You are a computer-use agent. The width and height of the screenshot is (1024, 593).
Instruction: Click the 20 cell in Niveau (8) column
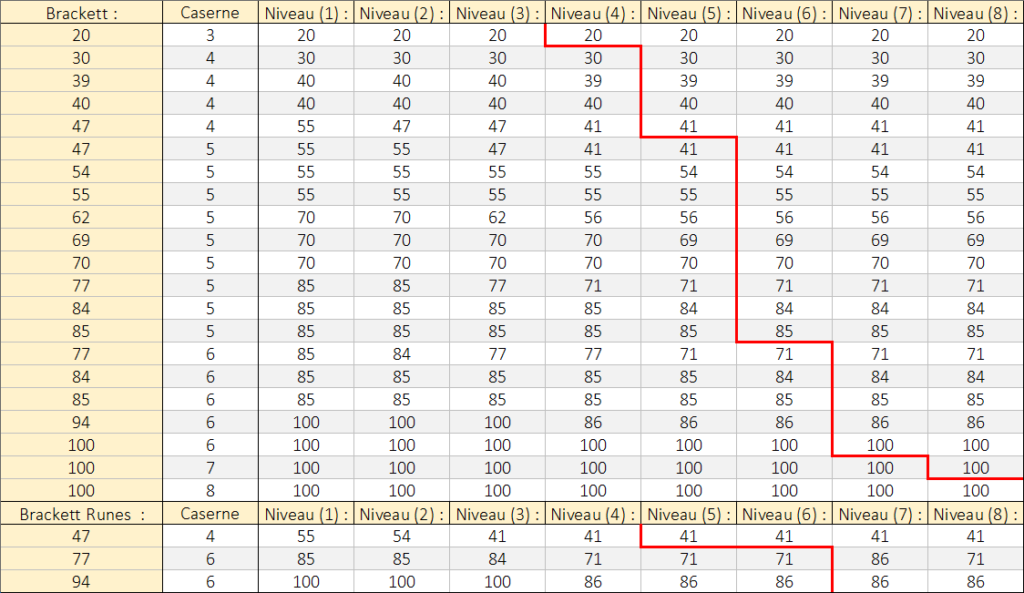click(x=975, y=35)
